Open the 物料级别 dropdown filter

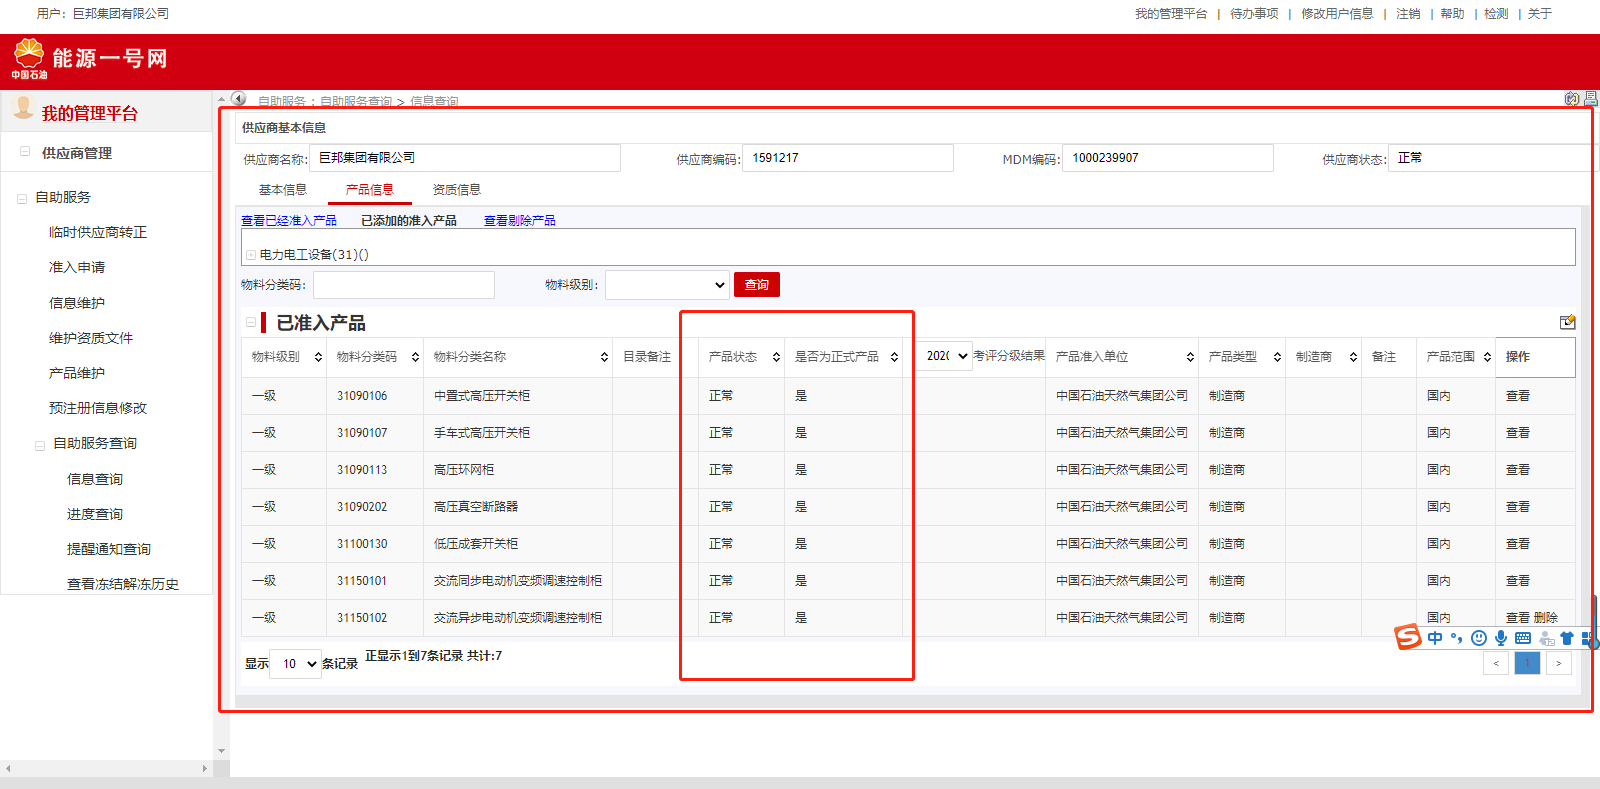tap(667, 285)
